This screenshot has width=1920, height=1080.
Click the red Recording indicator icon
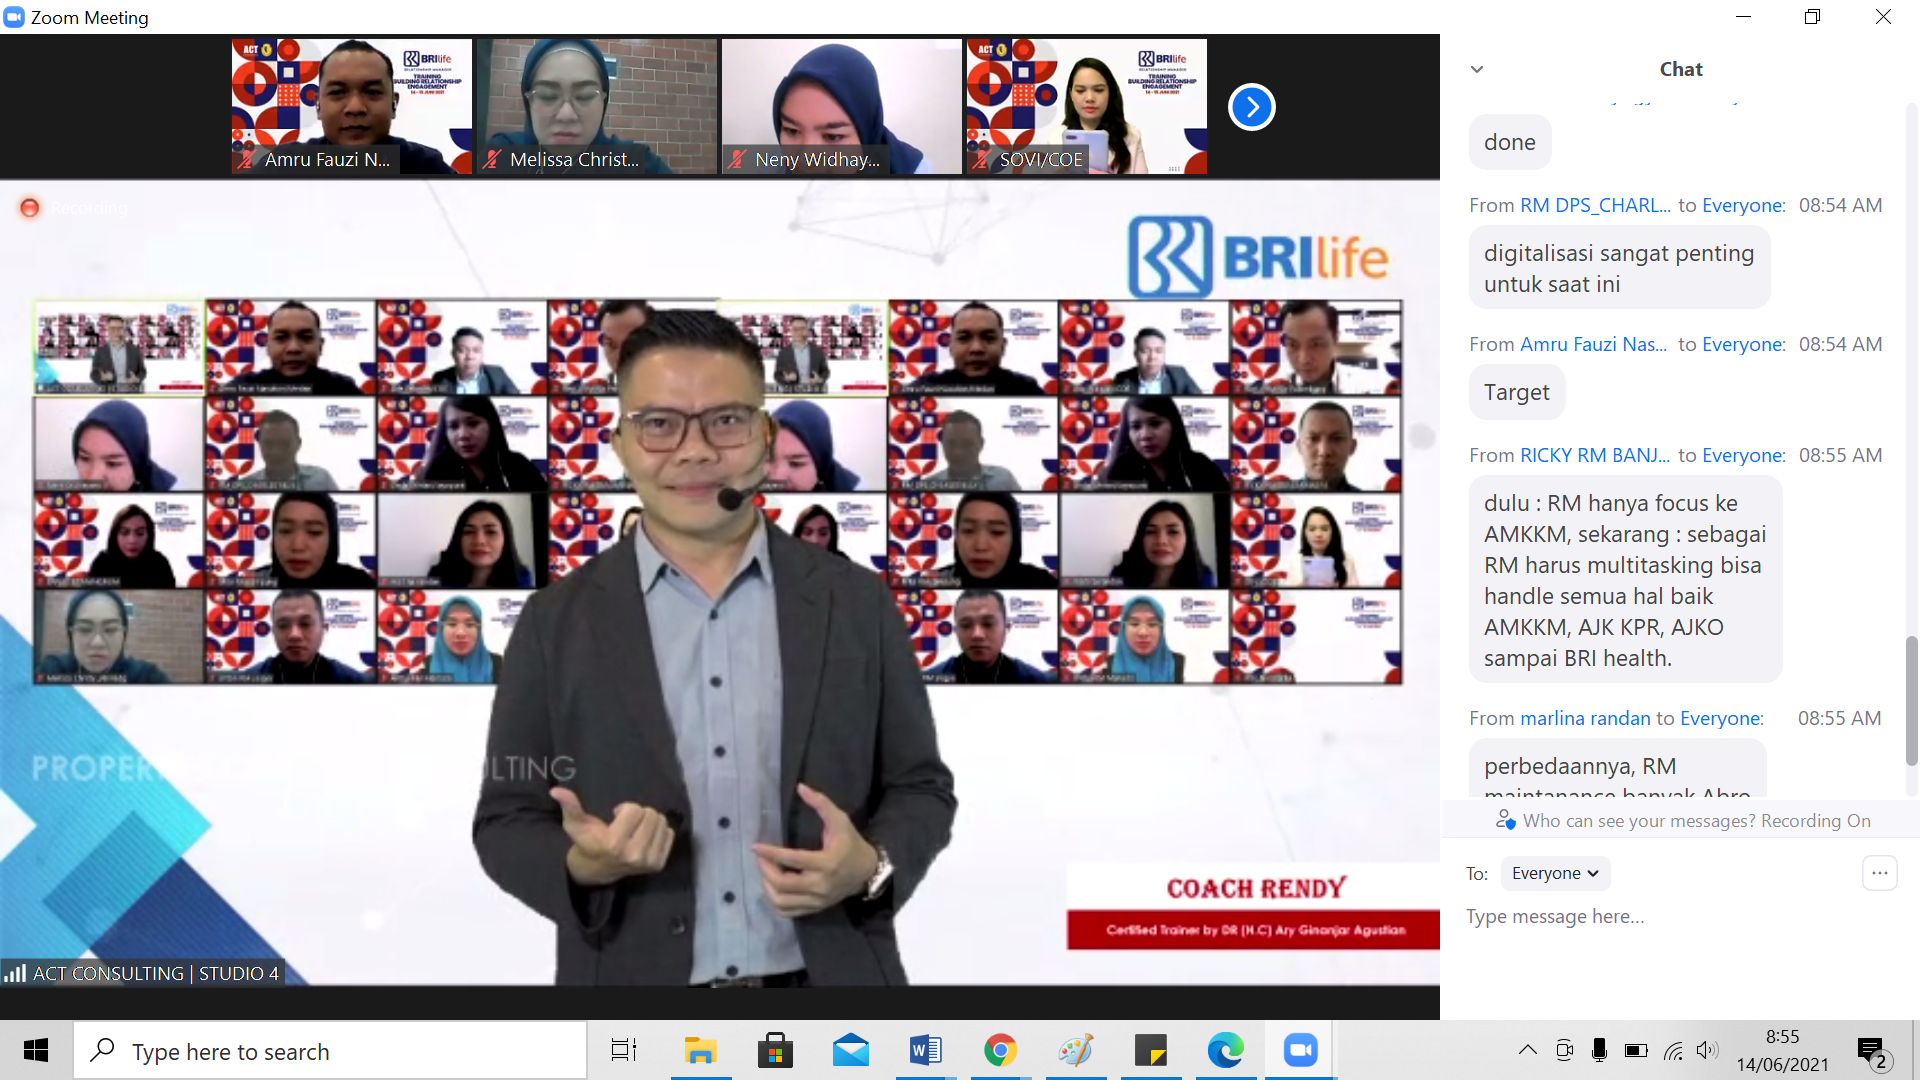pyautogui.click(x=30, y=208)
